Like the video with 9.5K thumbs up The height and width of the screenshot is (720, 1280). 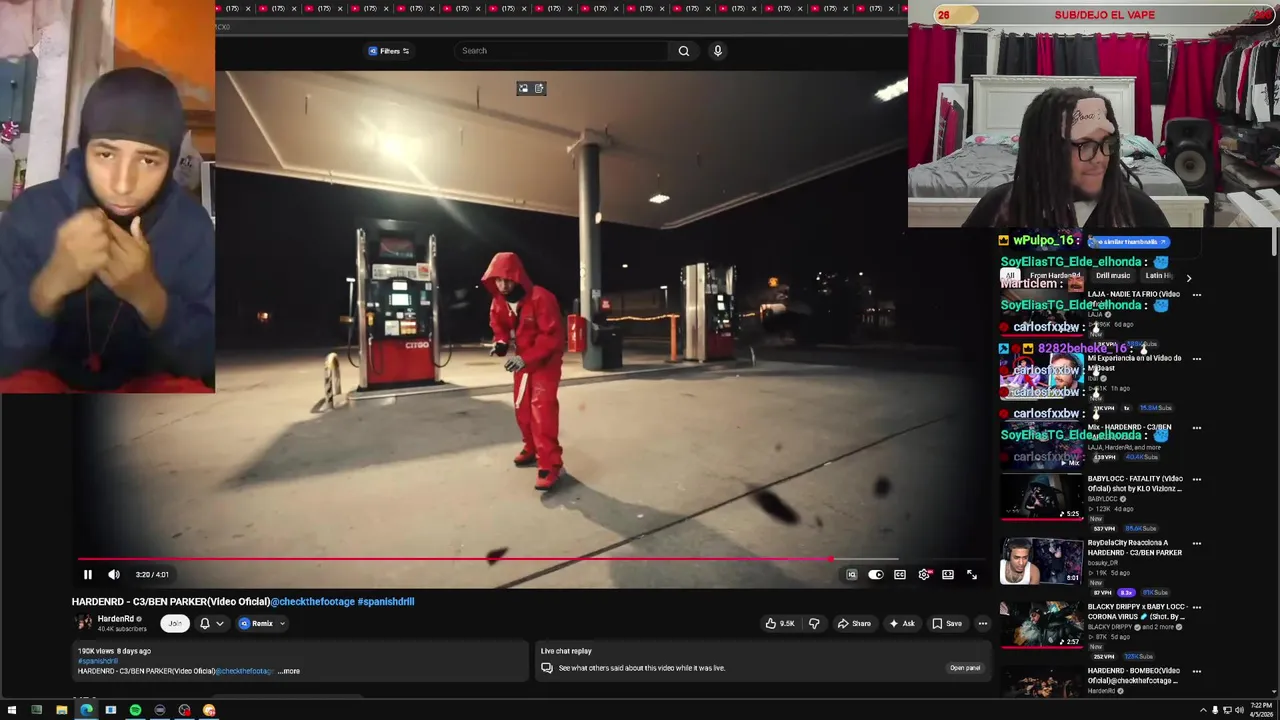(780, 623)
